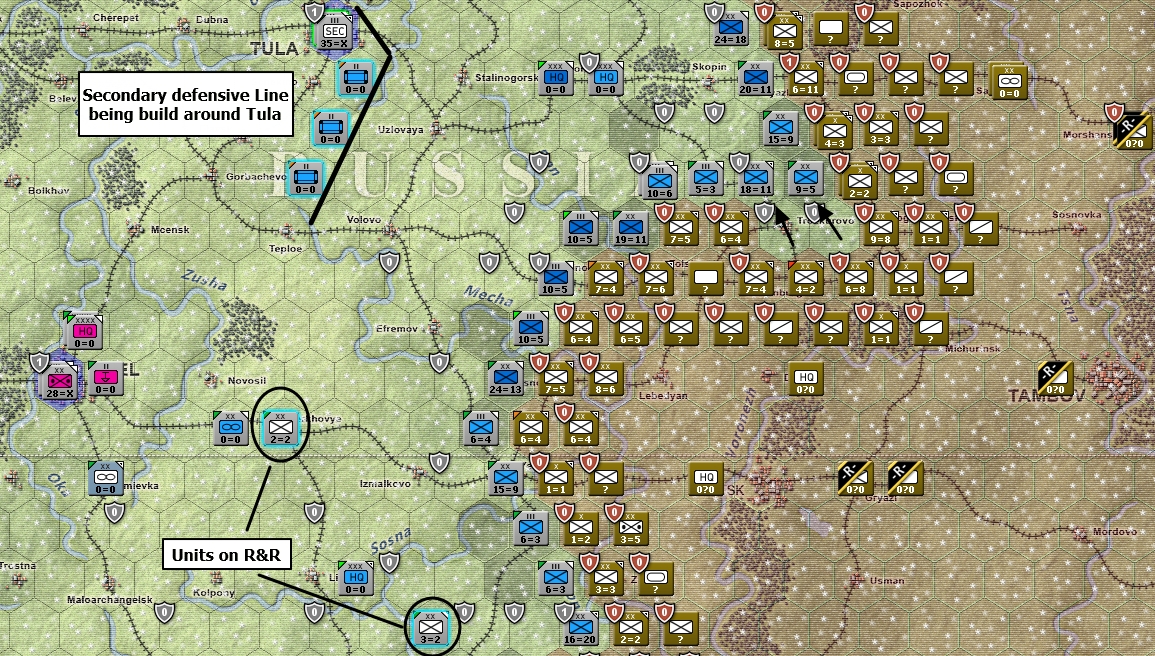This screenshot has width=1155, height=656.
Task: Select the SEC 35=X unit at Tula
Action: tap(334, 32)
